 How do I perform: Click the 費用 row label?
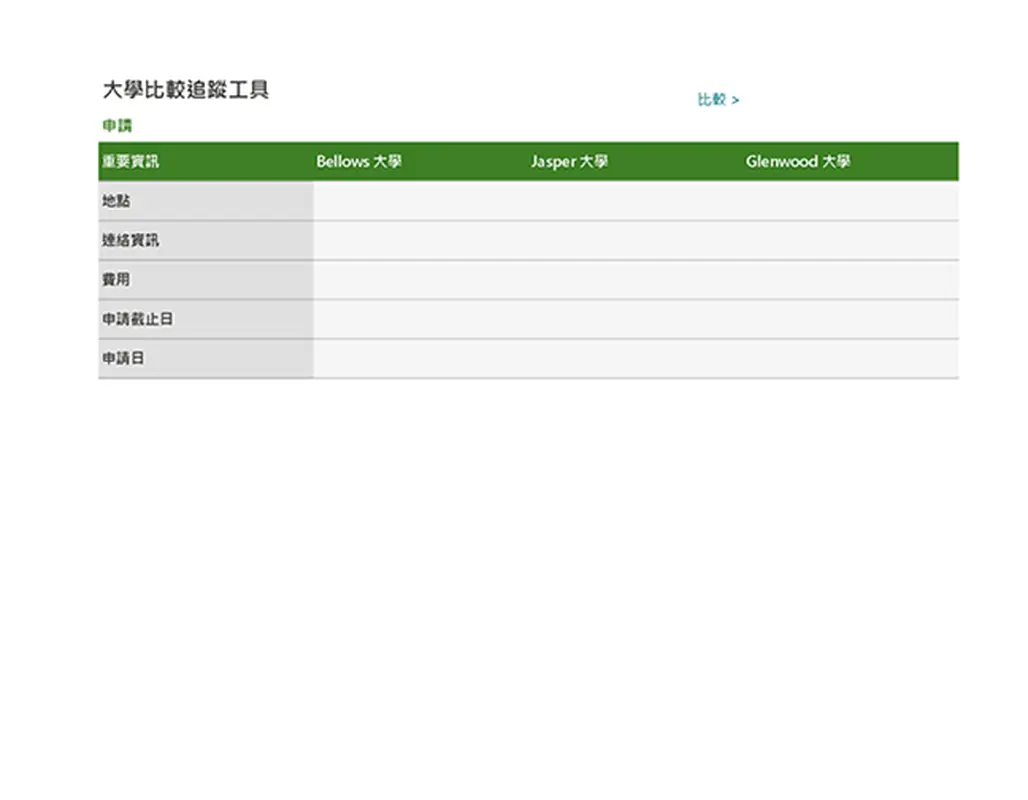(117, 280)
